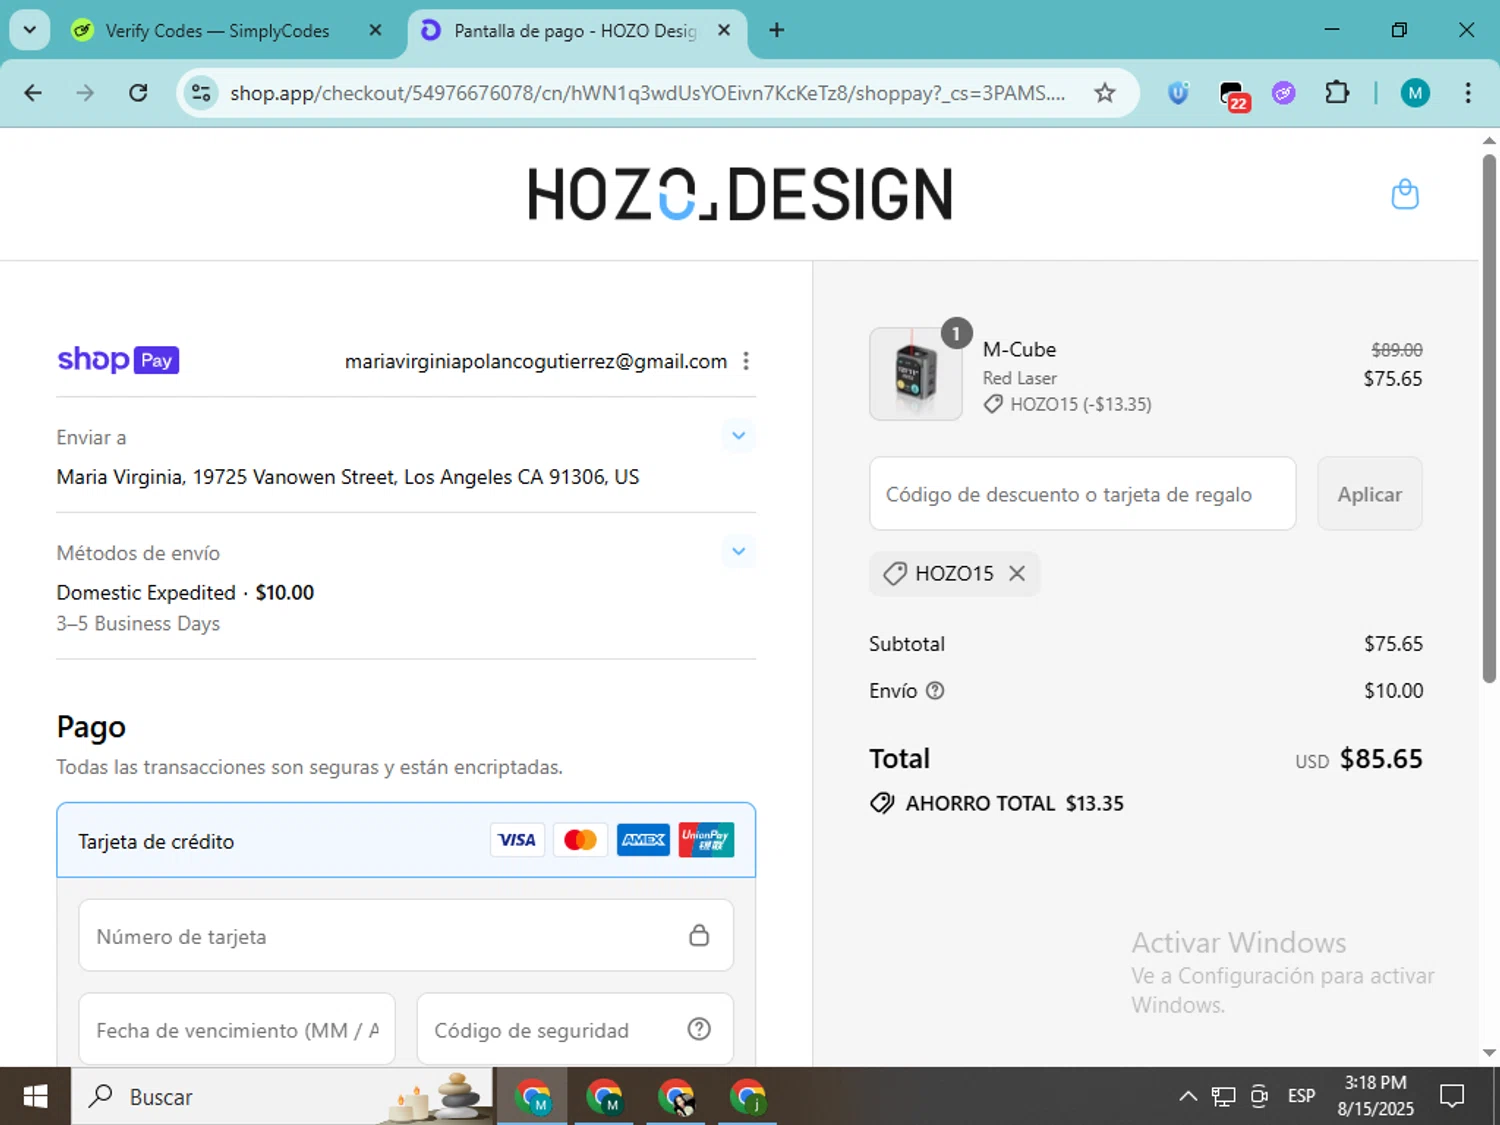The image size is (1500, 1125).
Task: Open a new browser tab
Action: 776,30
